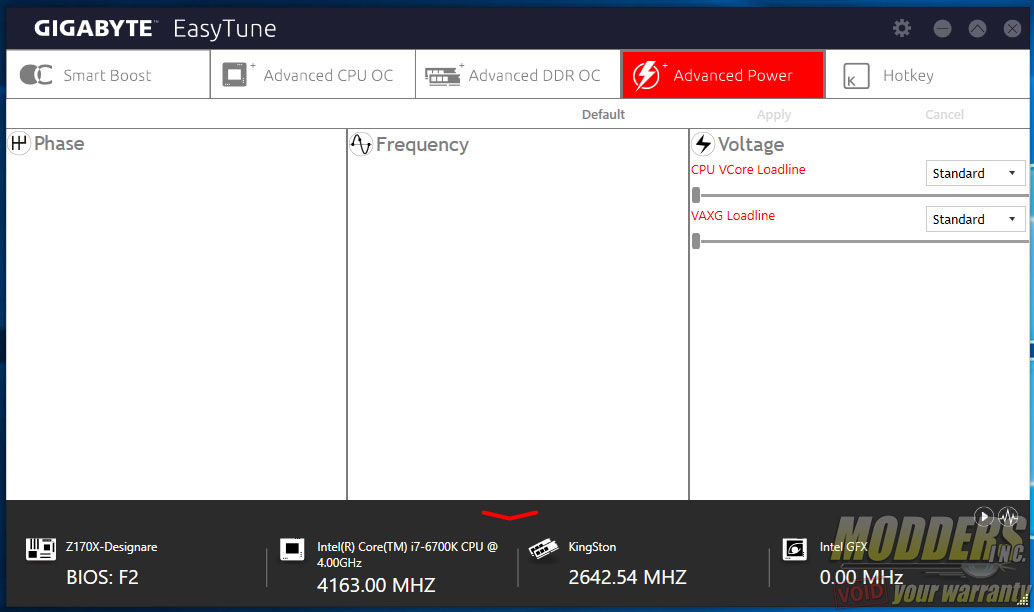Image resolution: width=1034 pixels, height=612 pixels.
Task: Open the CPU VCore Loadline dropdown
Action: point(975,173)
